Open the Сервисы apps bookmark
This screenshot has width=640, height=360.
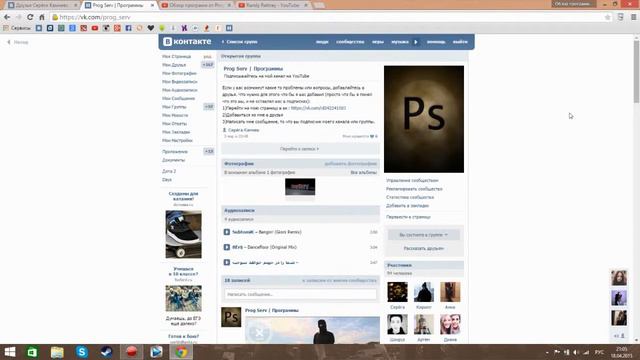pos(17,28)
